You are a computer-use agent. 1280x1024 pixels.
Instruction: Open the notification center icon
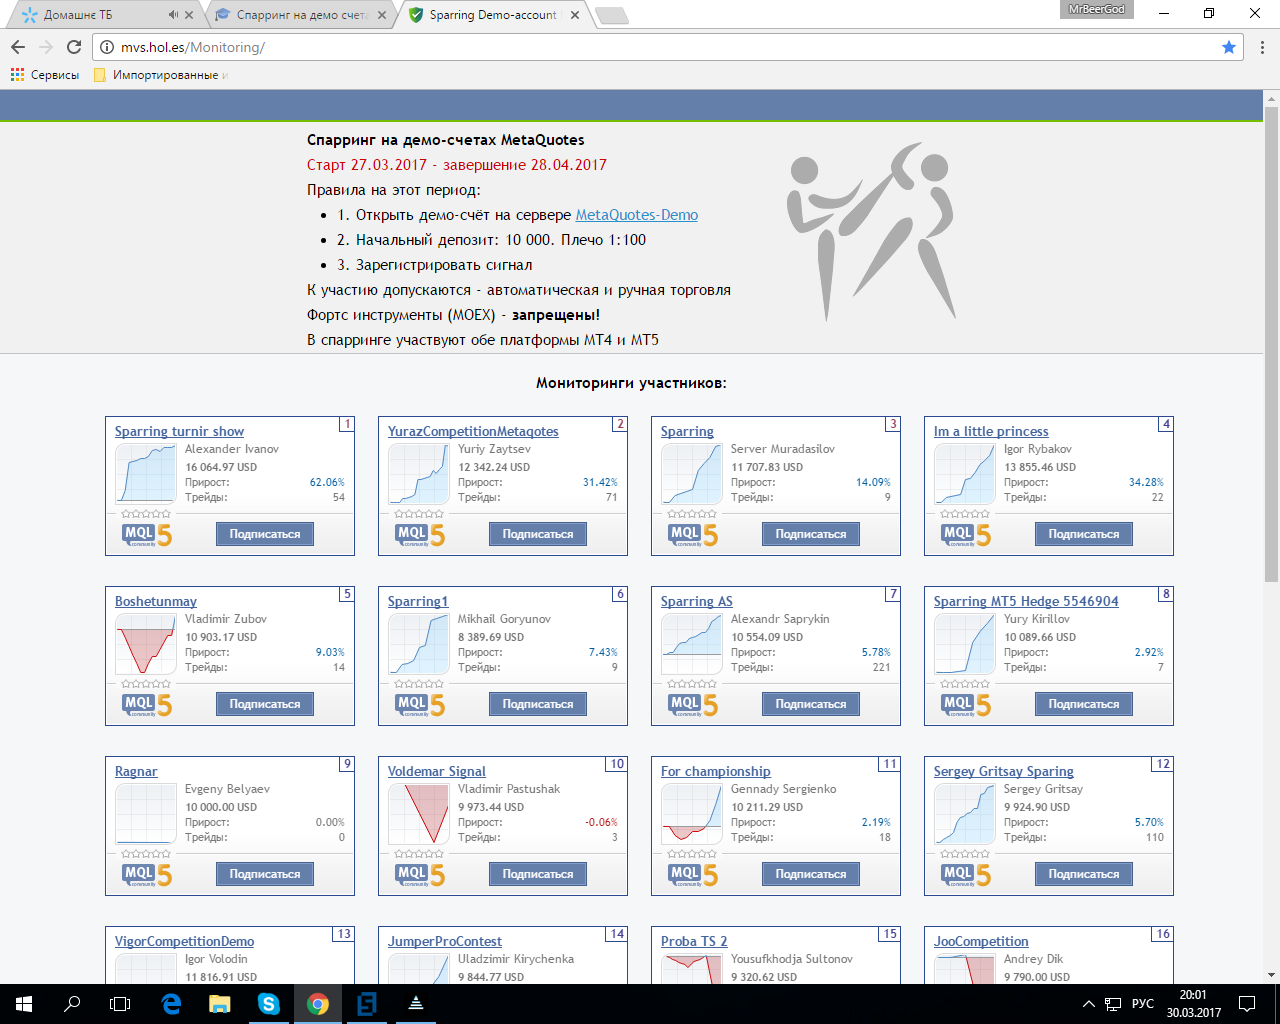coord(1247,1004)
